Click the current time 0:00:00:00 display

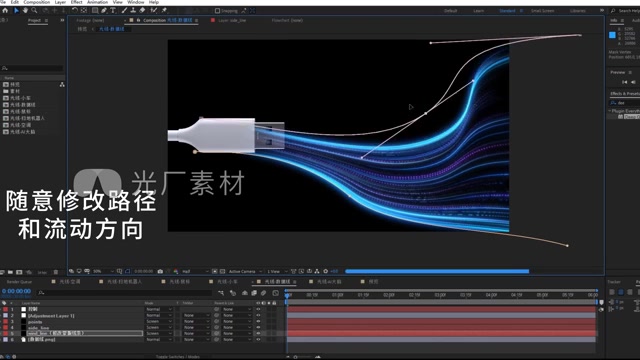click(x=16, y=291)
